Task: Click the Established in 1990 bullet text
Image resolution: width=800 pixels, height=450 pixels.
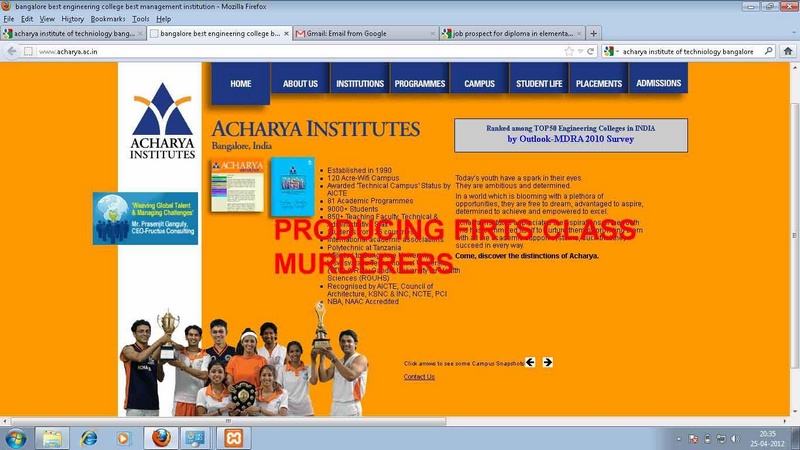Action: (x=359, y=170)
